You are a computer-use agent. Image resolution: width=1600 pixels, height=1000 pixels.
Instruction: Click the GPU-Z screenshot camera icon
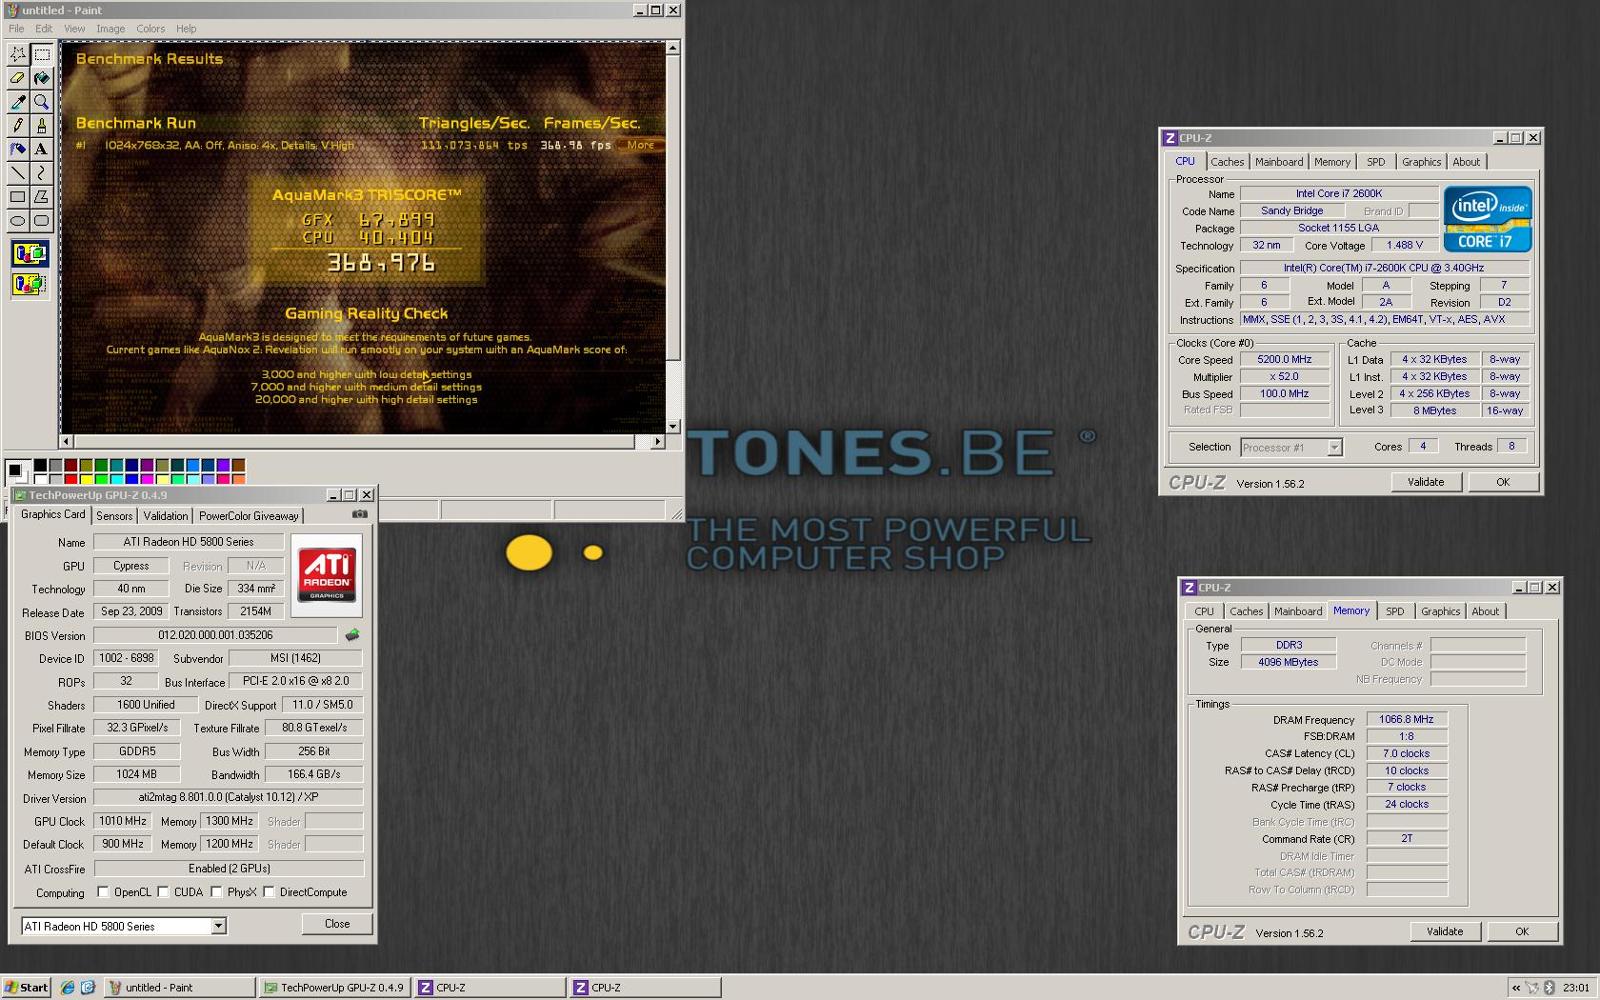pos(360,514)
